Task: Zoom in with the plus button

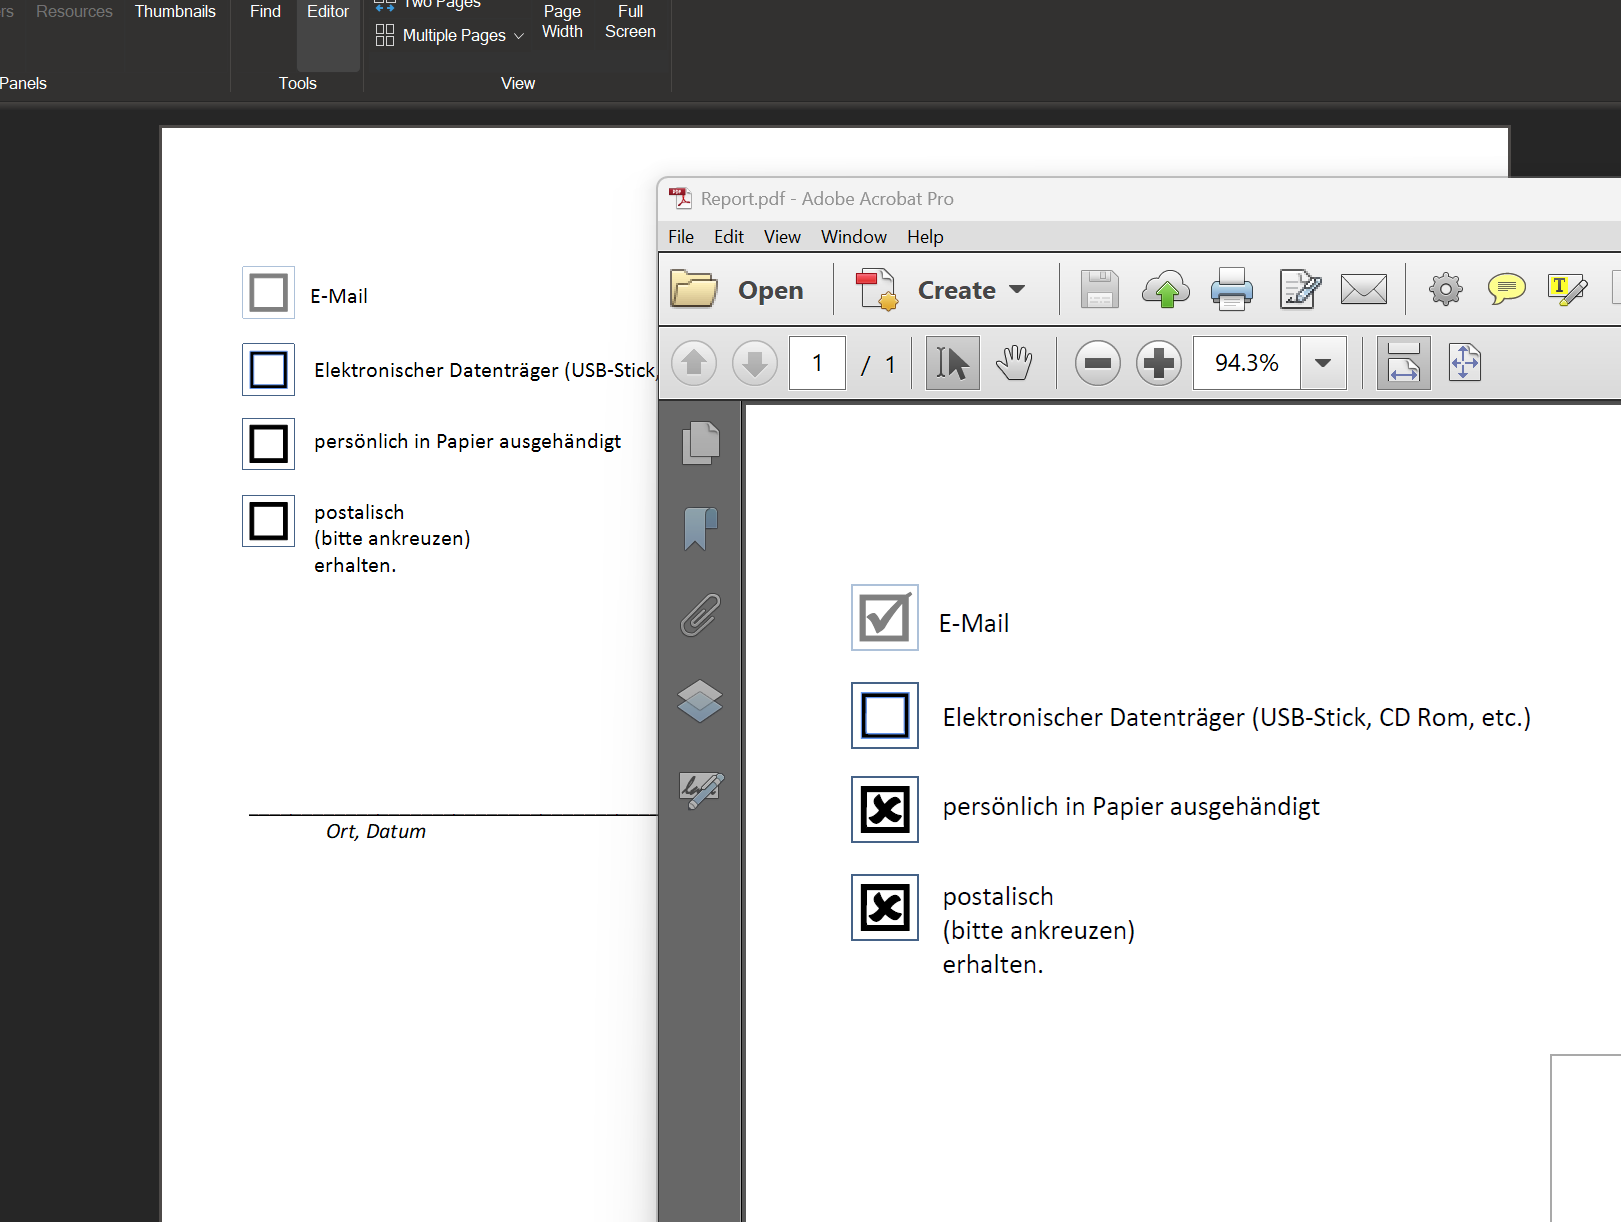Action: point(1159,363)
